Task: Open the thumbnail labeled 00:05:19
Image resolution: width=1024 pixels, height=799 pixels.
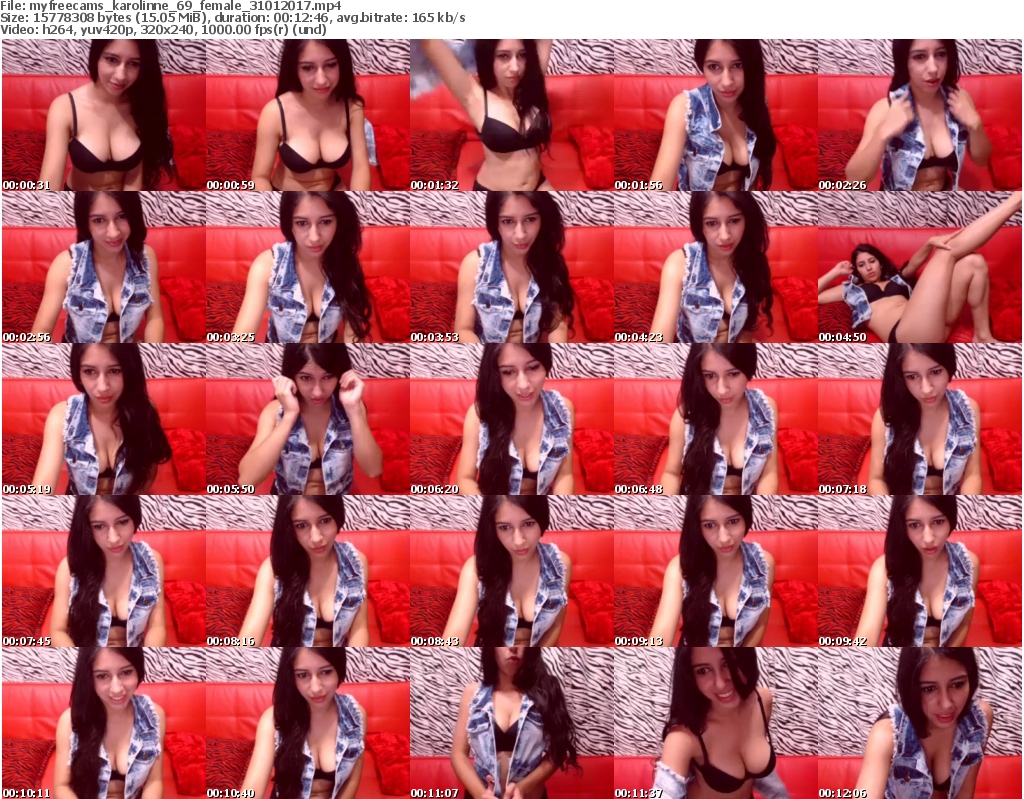Action: (x=103, y=420)
